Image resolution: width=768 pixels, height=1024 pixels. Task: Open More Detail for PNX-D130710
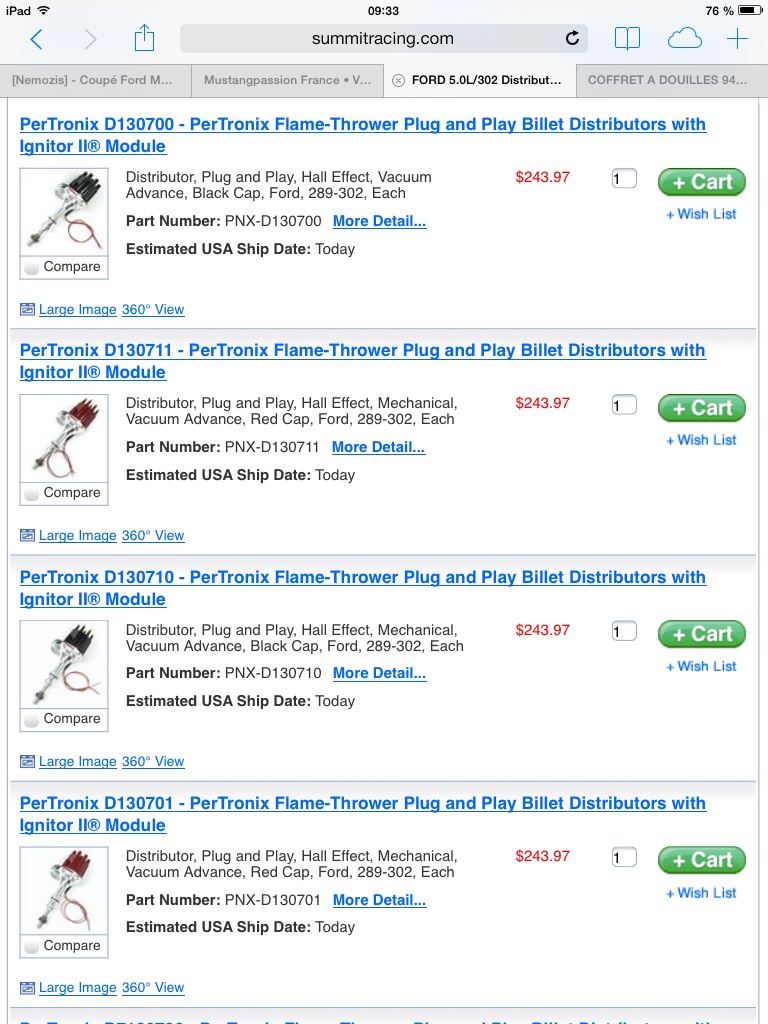[x=379, y=673]
